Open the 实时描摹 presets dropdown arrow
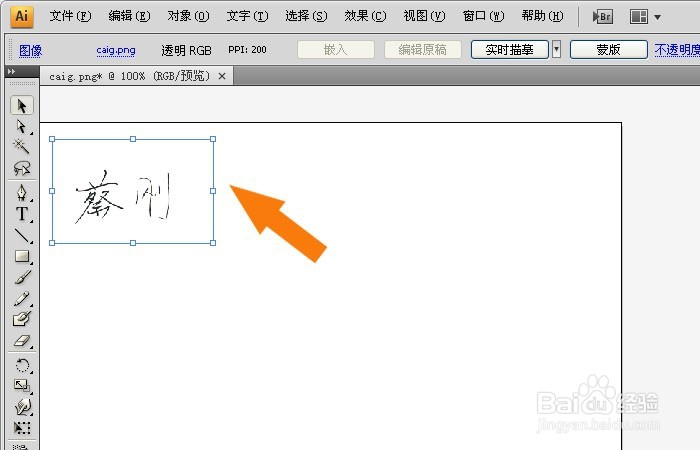 tap(556, 49)
